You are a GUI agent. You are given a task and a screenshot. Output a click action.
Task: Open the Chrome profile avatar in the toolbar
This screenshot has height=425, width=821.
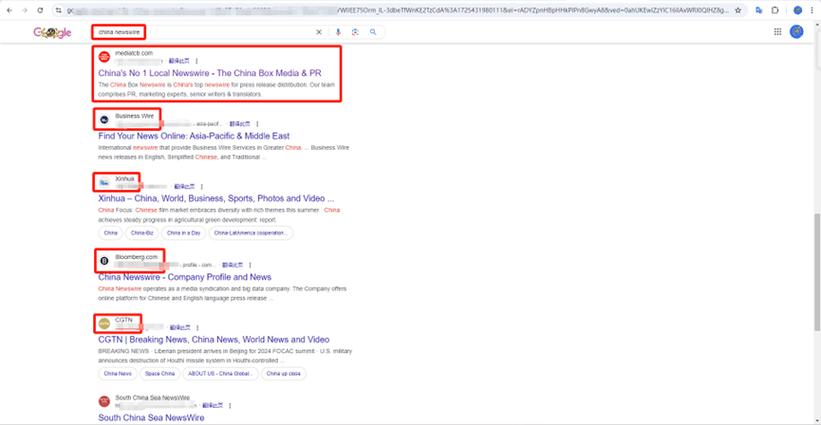[797, 10]
